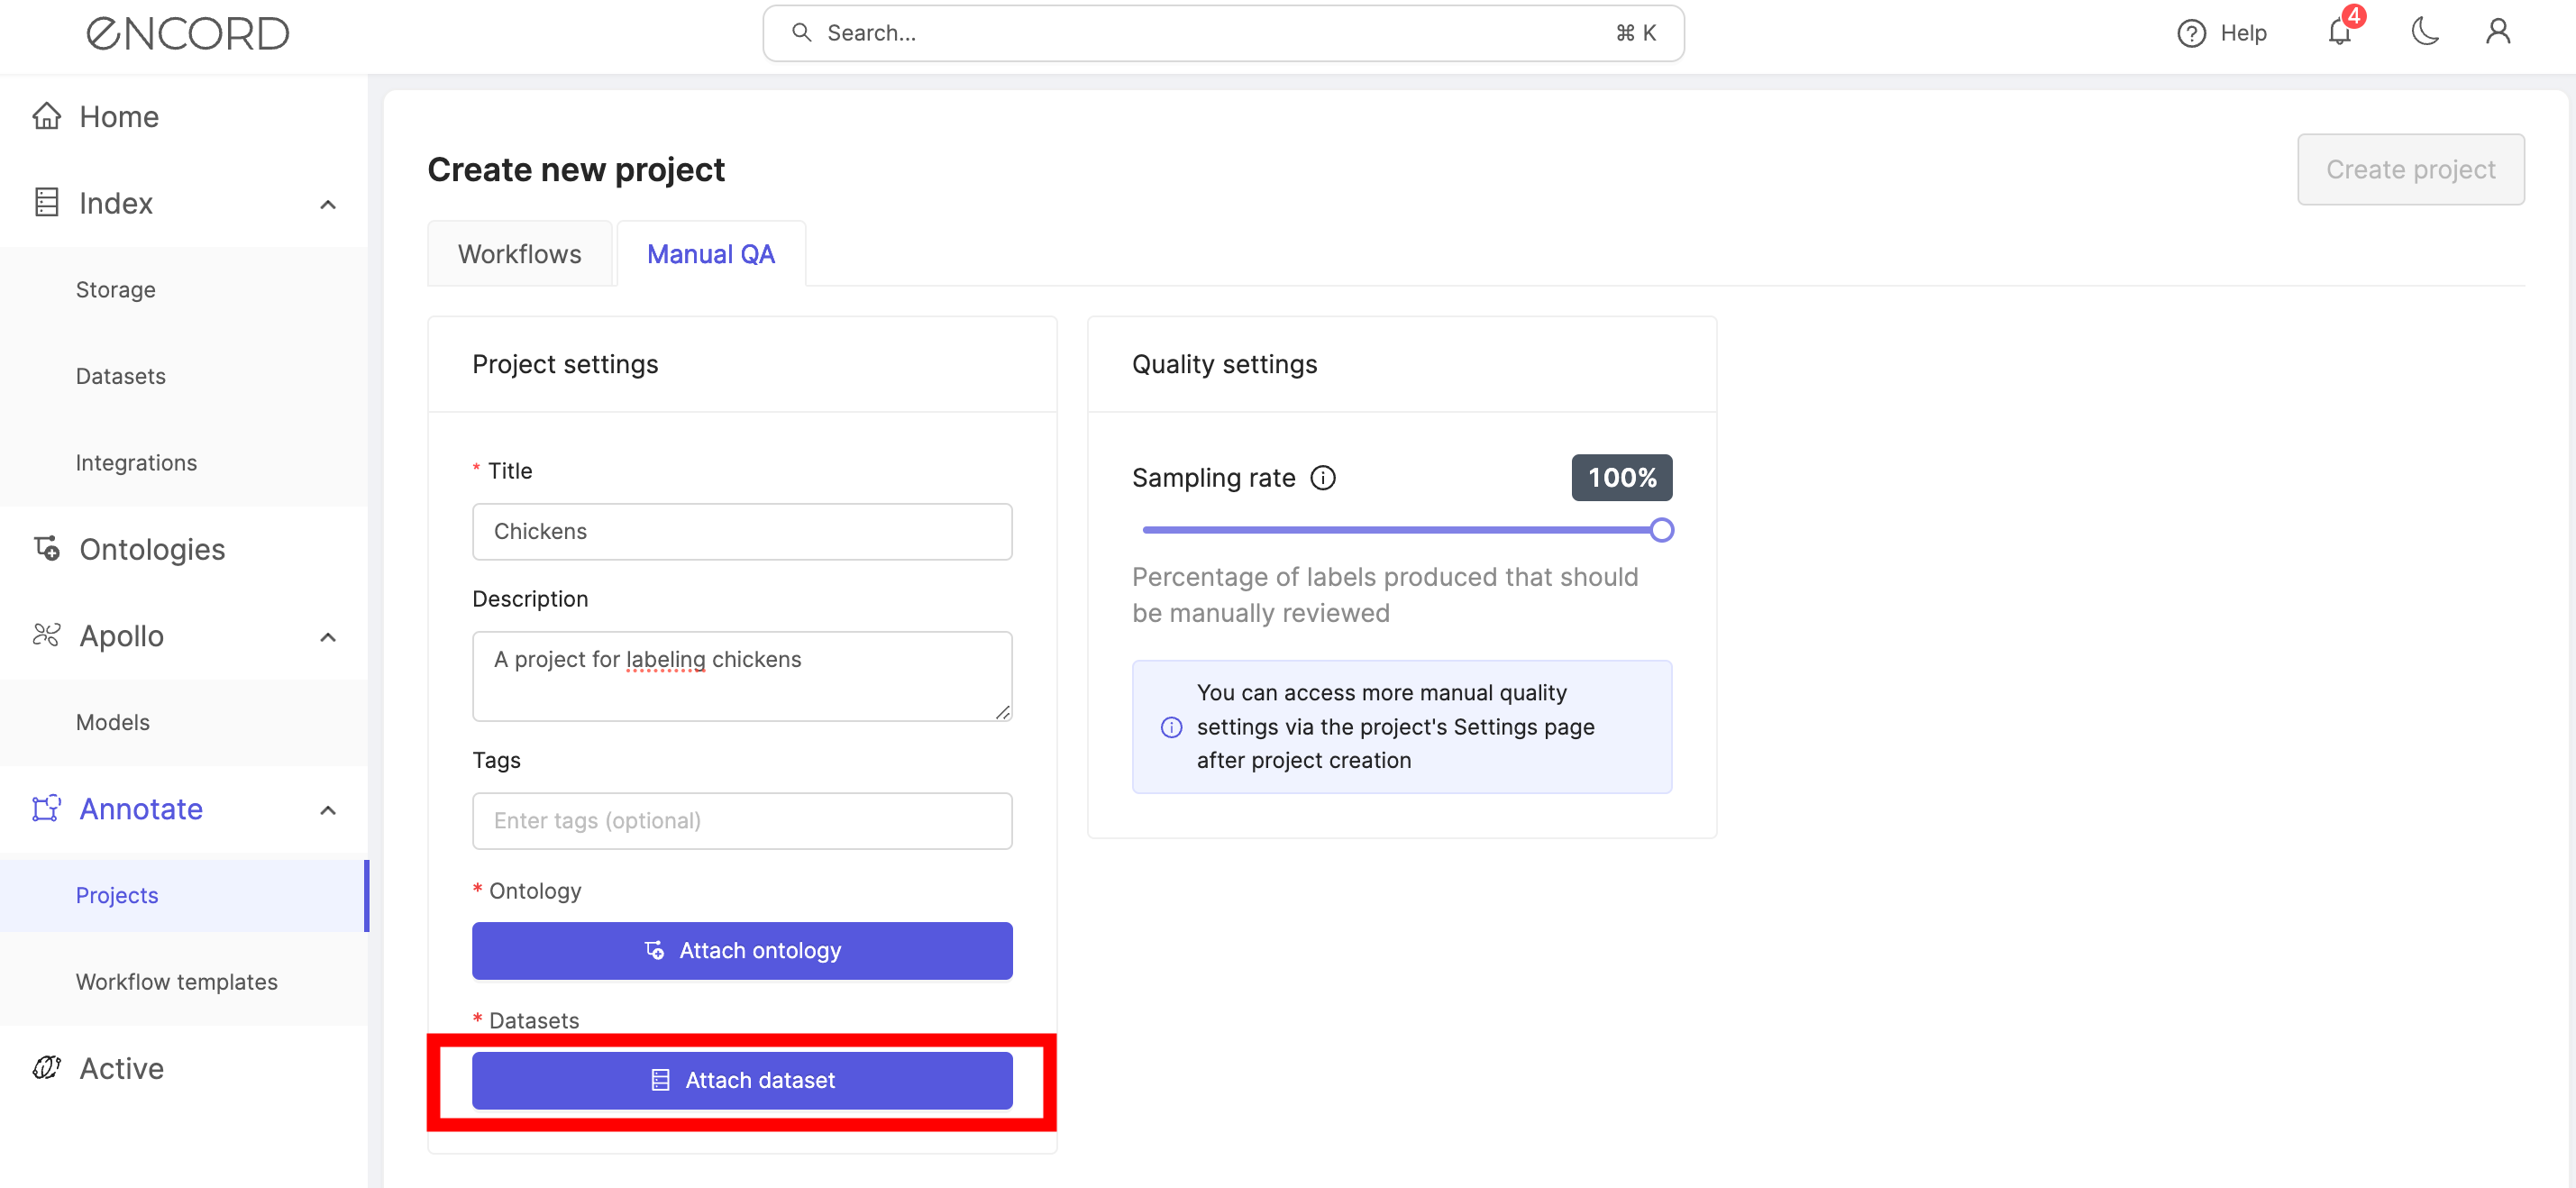This screenshot has width=2576, height=1188.
Task: Click the Project settings heading
Action: pos(565,364)
